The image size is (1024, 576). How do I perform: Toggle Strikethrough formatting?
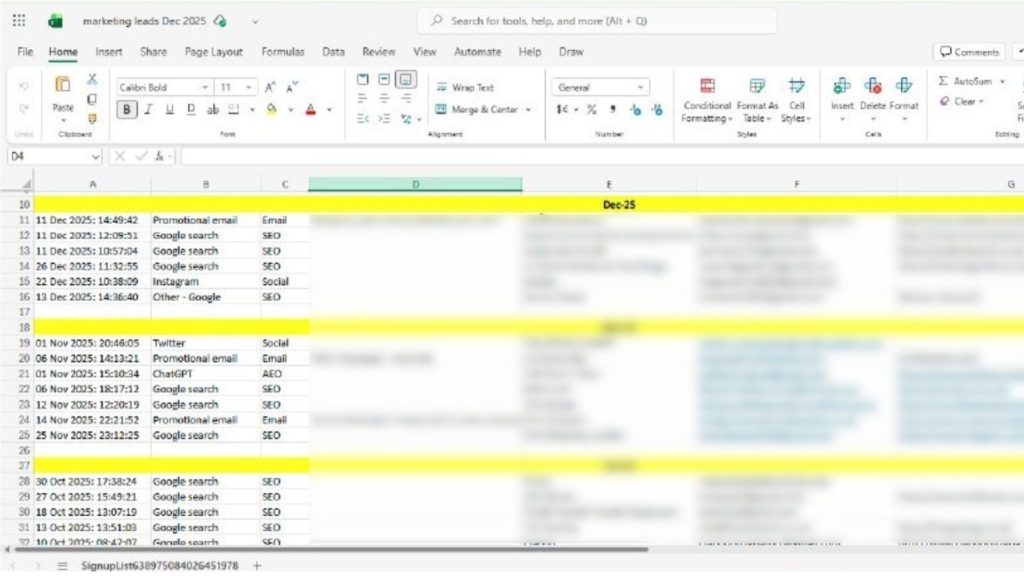point(212,109)
